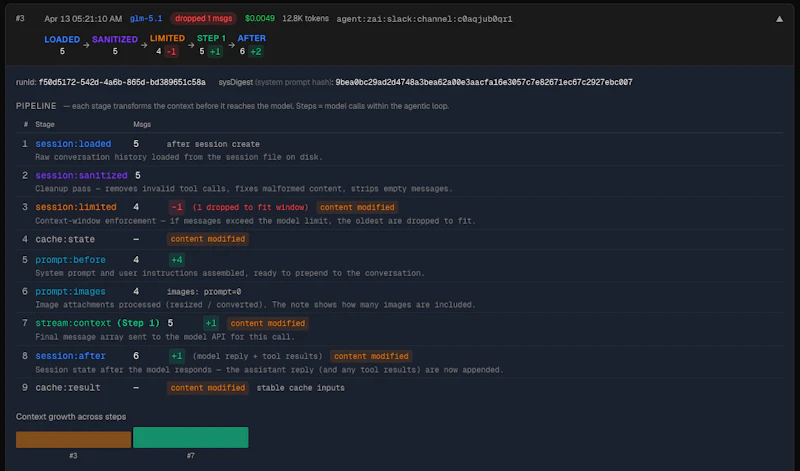Click the orange #3 context growth bar

73,439
